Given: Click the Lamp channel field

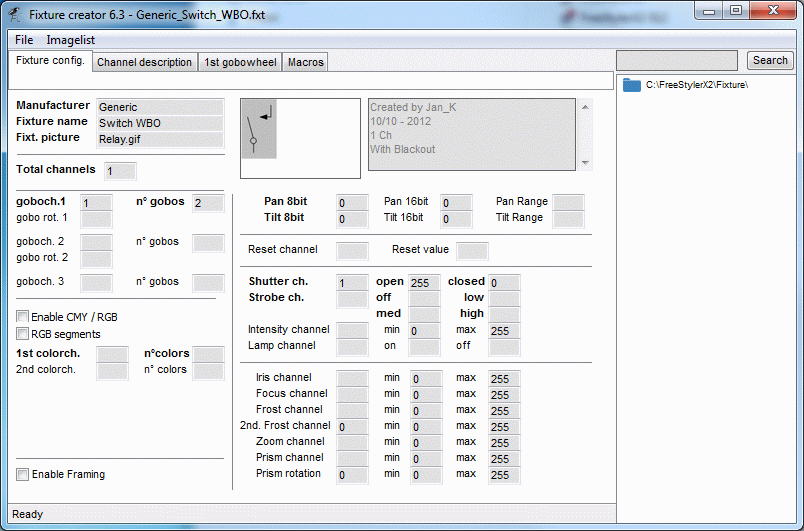Looking at the screenshot, I should click(x=352, y=348).
